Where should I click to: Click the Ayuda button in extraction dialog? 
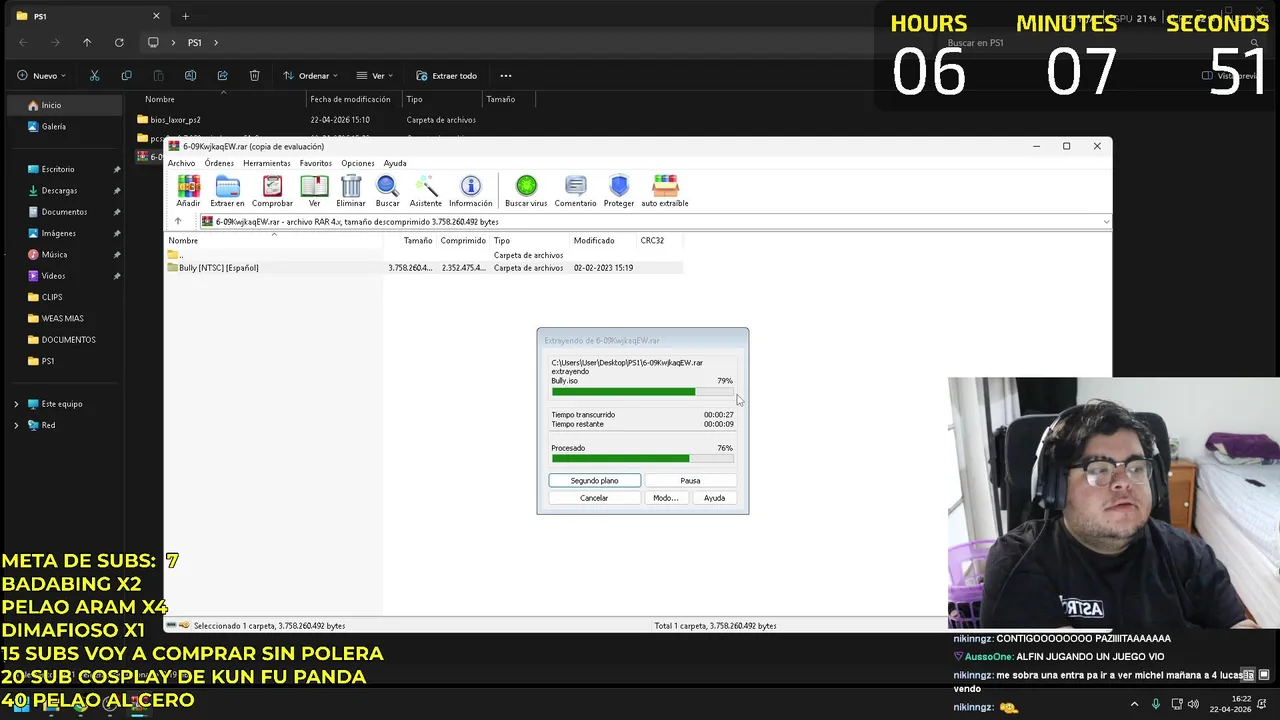[x=714, y=498]
